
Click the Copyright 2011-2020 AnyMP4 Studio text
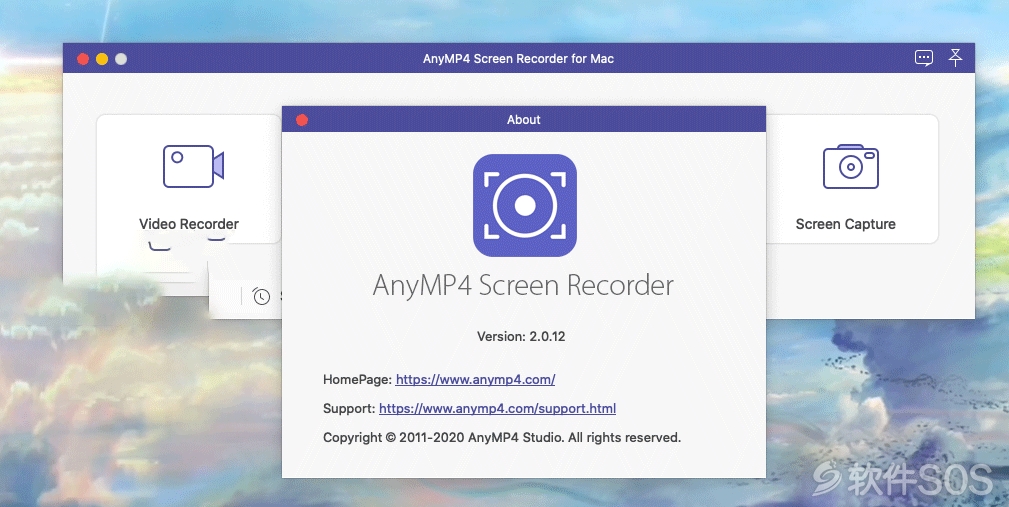pyautogui.click(x=502, y=438)
